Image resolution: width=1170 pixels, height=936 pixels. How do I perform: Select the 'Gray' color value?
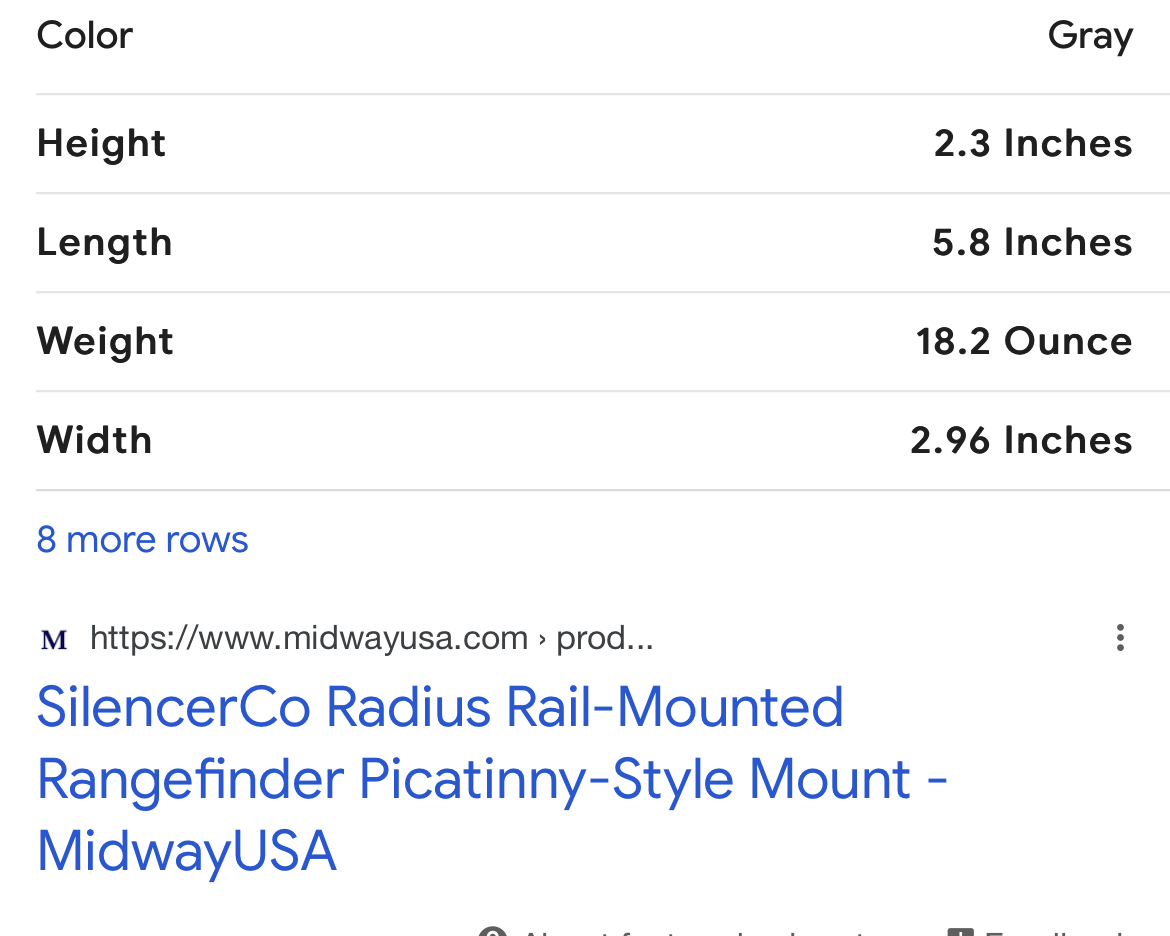click(1090, 37)
